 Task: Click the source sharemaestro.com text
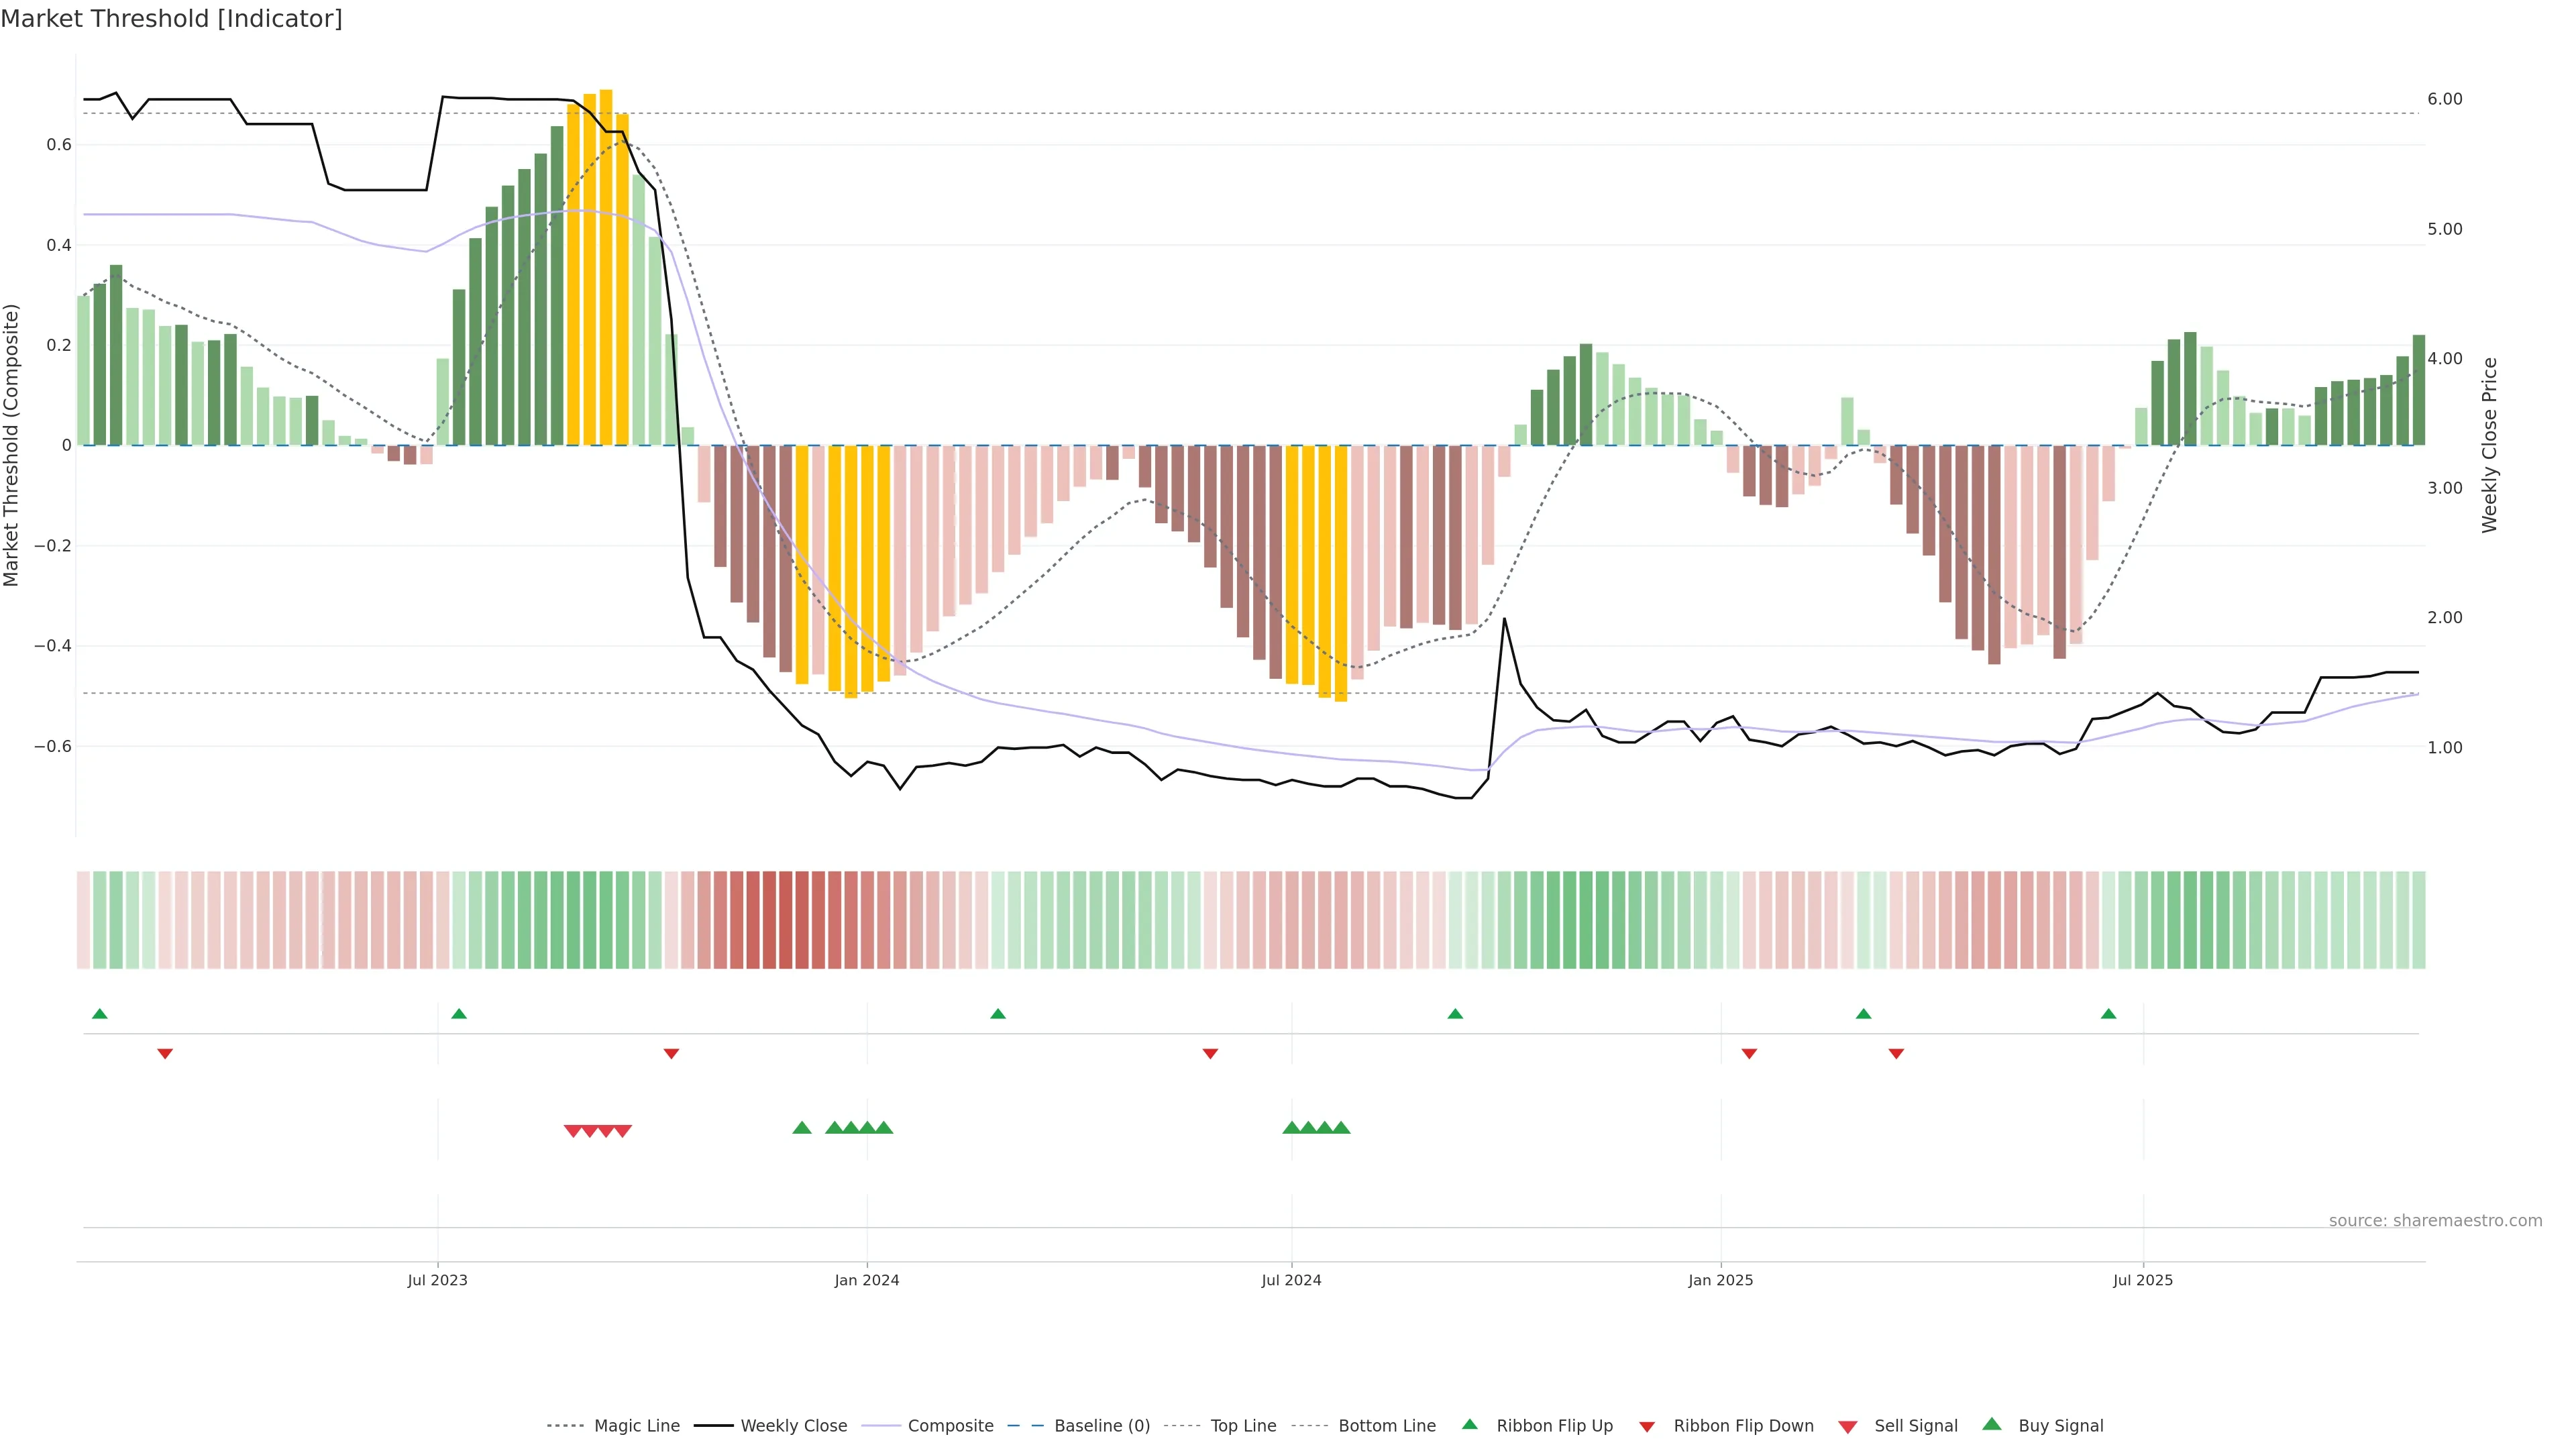click(x=2435, y=1221)
